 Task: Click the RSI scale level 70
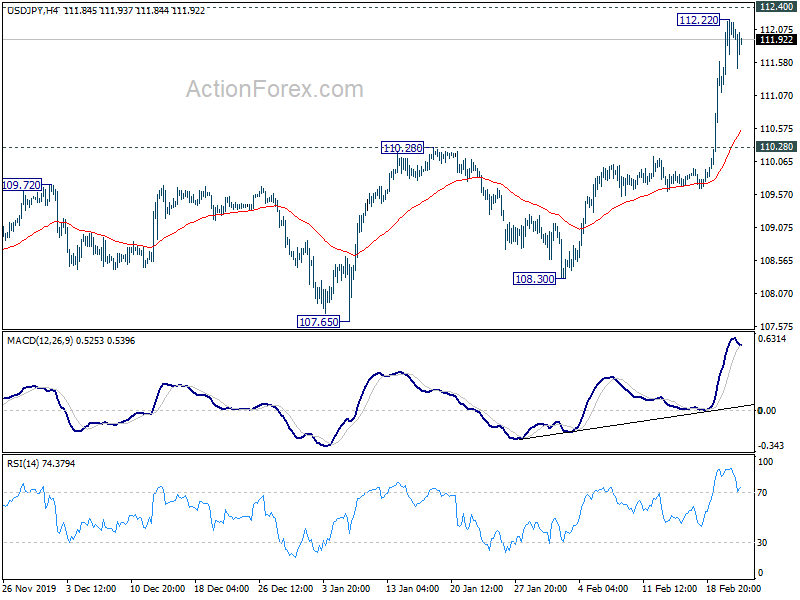point(762,493)
